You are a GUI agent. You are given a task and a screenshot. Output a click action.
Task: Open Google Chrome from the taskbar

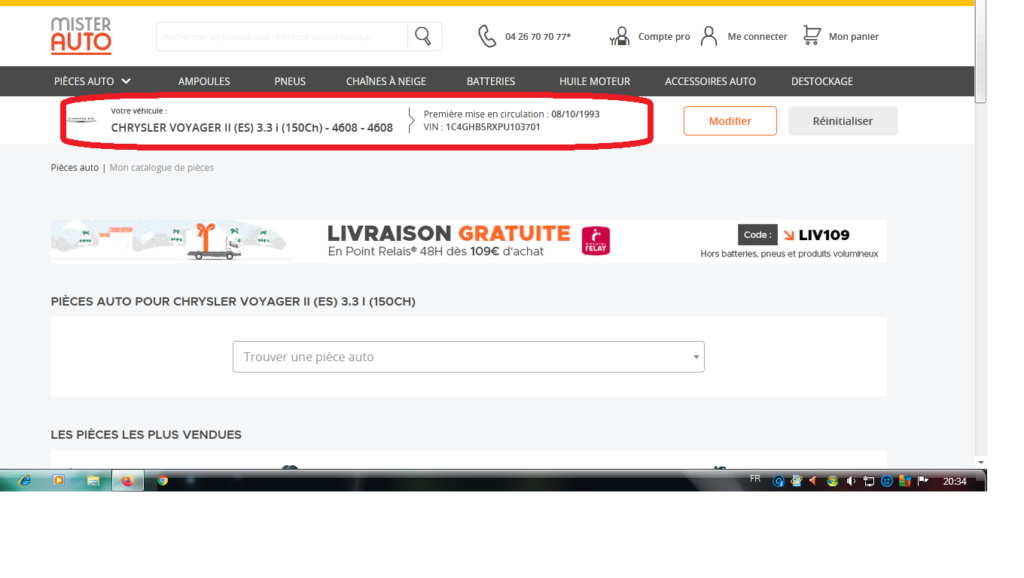[163, 481]
